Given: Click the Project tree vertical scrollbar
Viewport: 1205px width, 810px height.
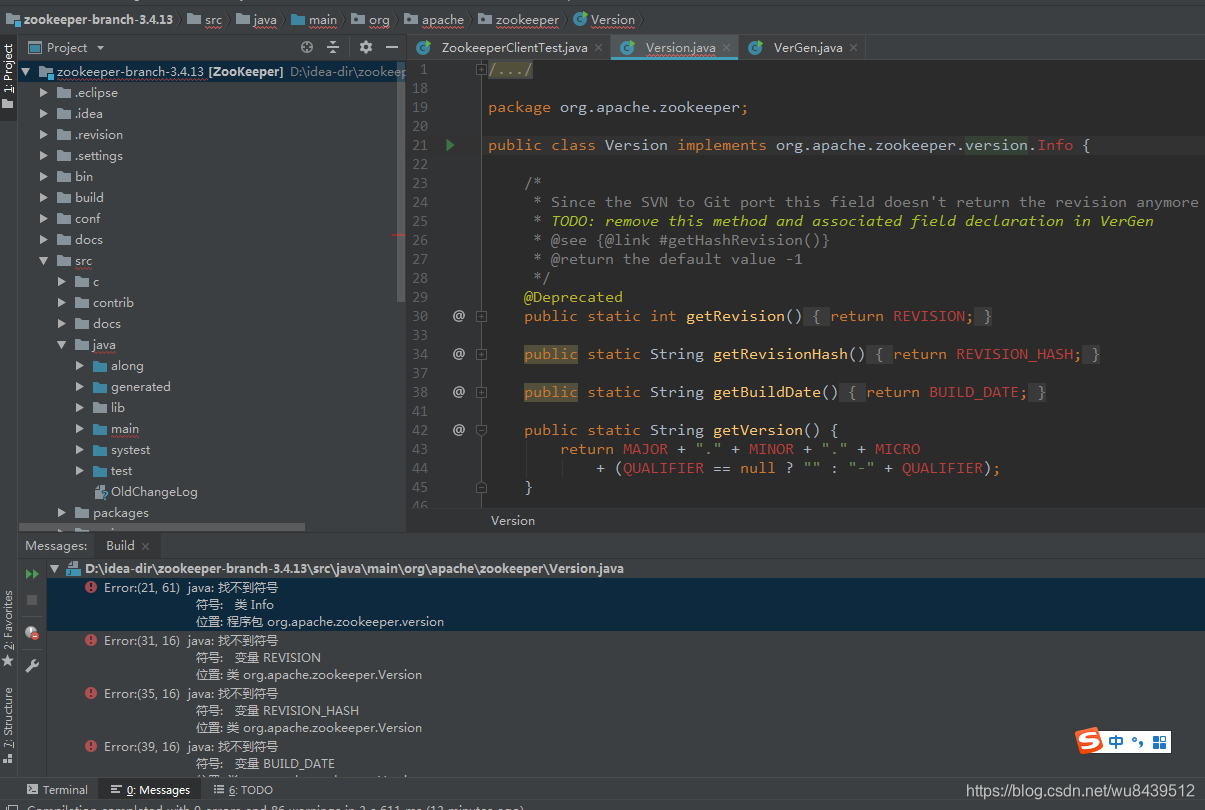Looking at the screenshot, I should click(402, 180).
